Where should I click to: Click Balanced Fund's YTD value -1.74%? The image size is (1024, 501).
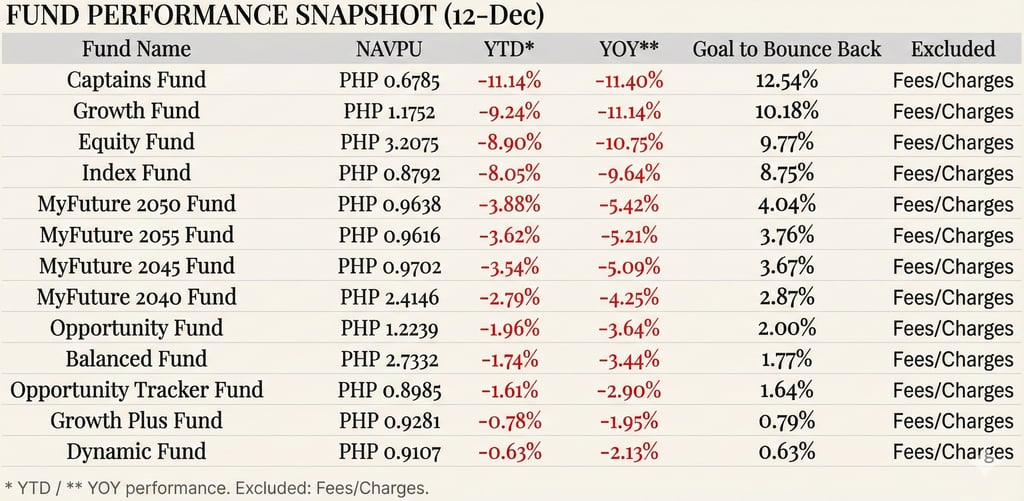pos(511,359)
